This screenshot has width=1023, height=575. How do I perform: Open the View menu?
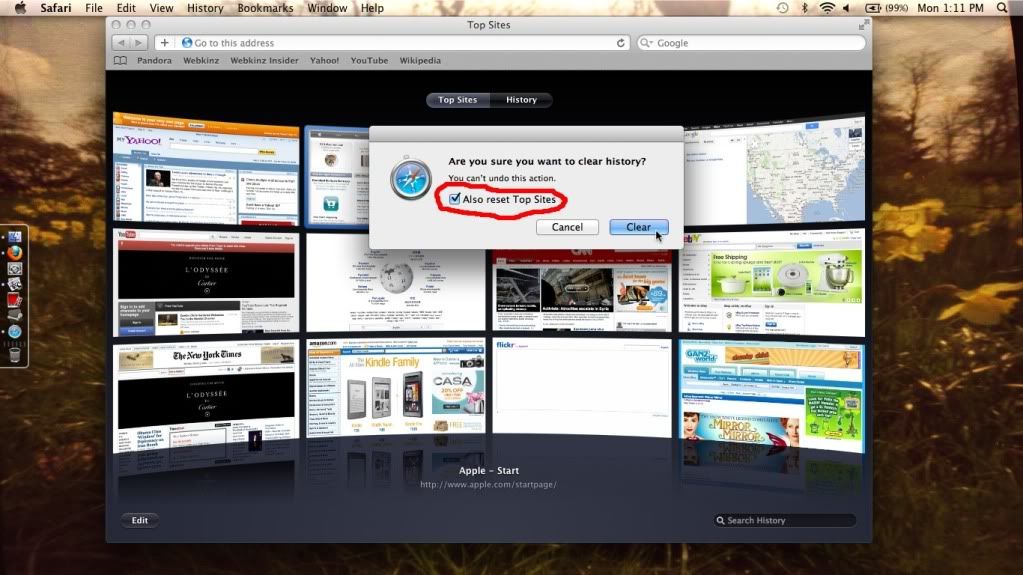point(161,8)
